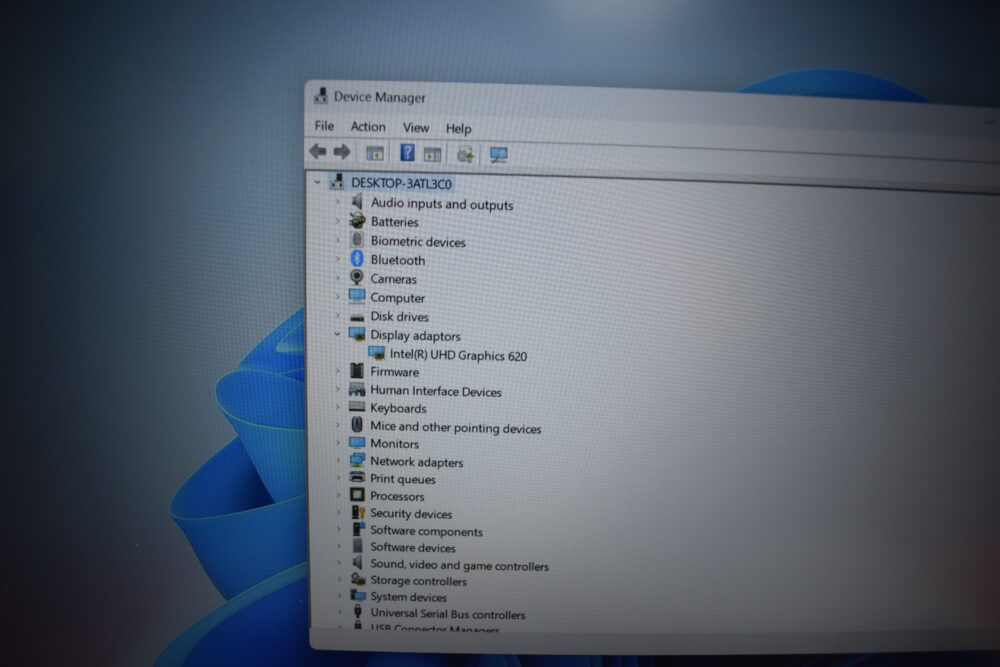Select the Computer label
This screenshot has width=1000, height=667.
coord(398,298)
